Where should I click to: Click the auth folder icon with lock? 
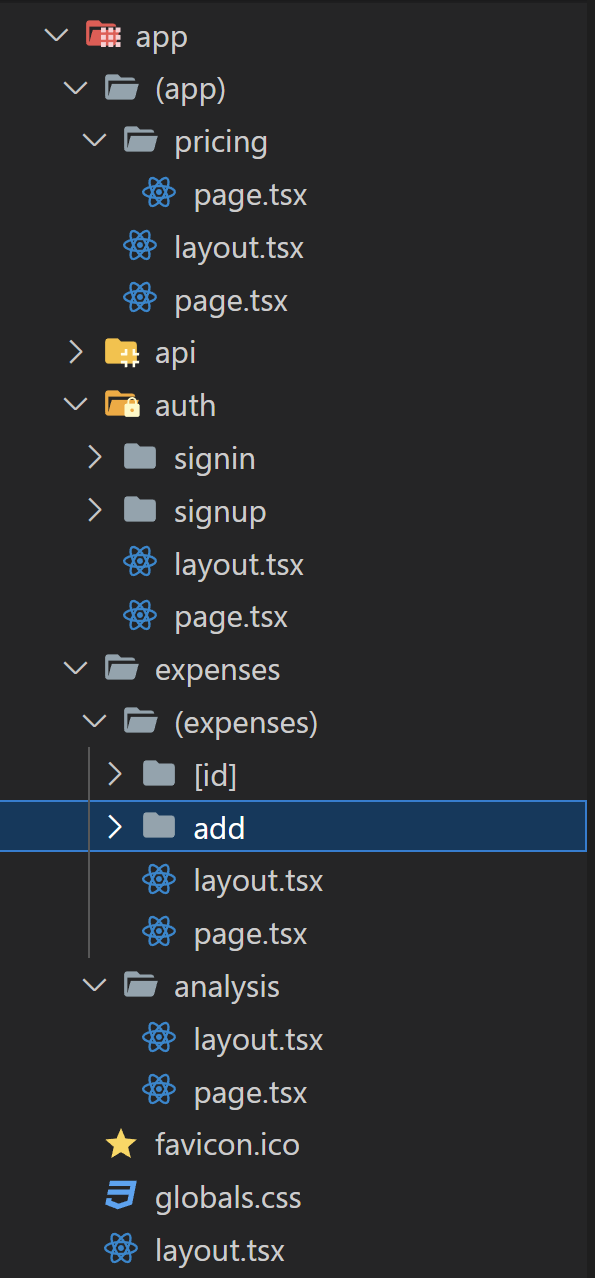point(122,405)
